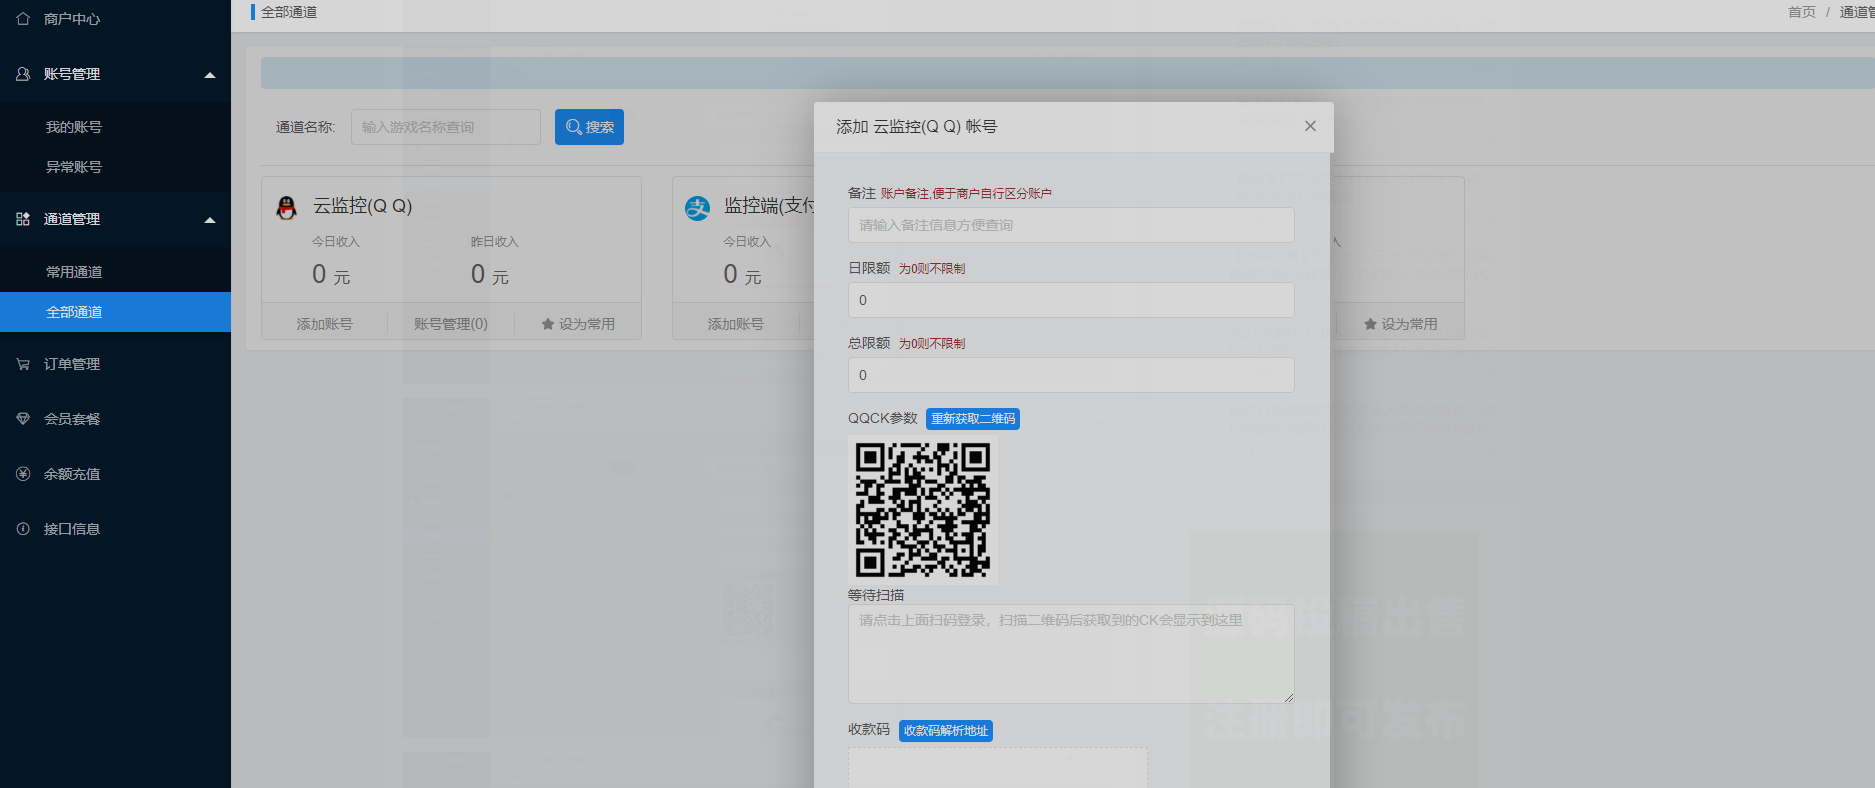Click the 通道管理 grid icon
This screenshot has width=1875, height=788.
click(x=23, y=219)
